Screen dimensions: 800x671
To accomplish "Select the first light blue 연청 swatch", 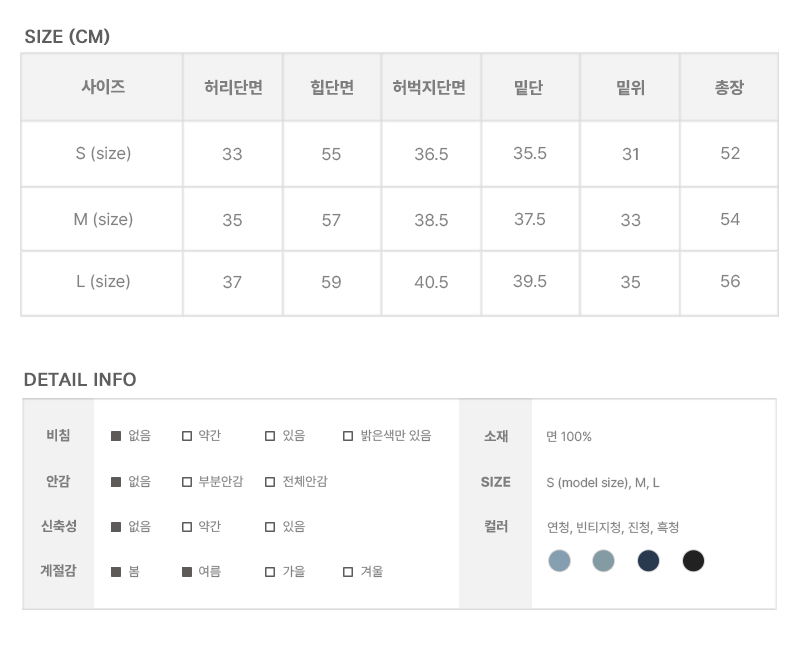I will point(559,561).
